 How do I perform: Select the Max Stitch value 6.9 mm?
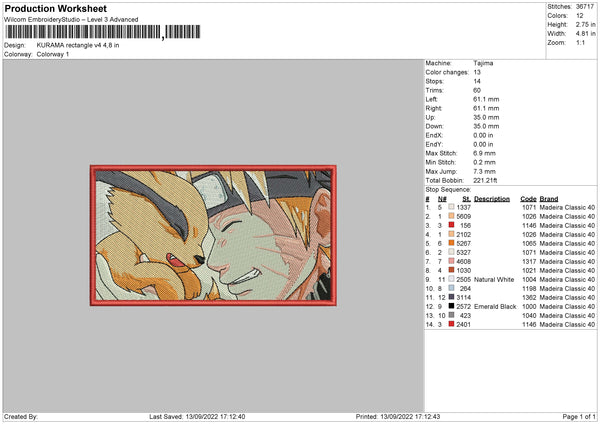click(484, 153)
